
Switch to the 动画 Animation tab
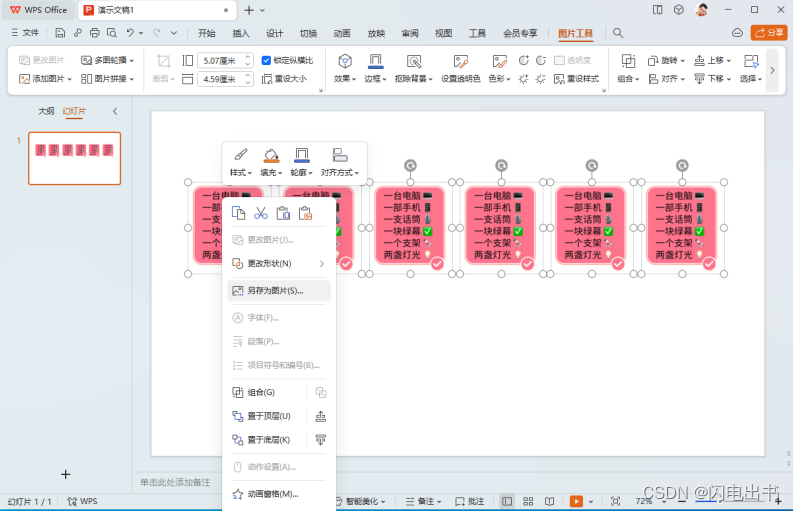click(342, 33)
